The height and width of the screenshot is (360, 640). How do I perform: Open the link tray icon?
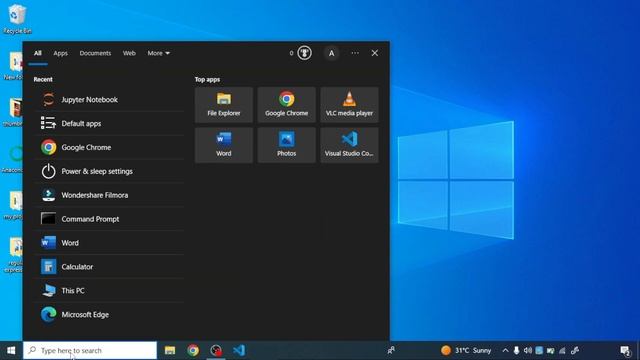point(575,350)
